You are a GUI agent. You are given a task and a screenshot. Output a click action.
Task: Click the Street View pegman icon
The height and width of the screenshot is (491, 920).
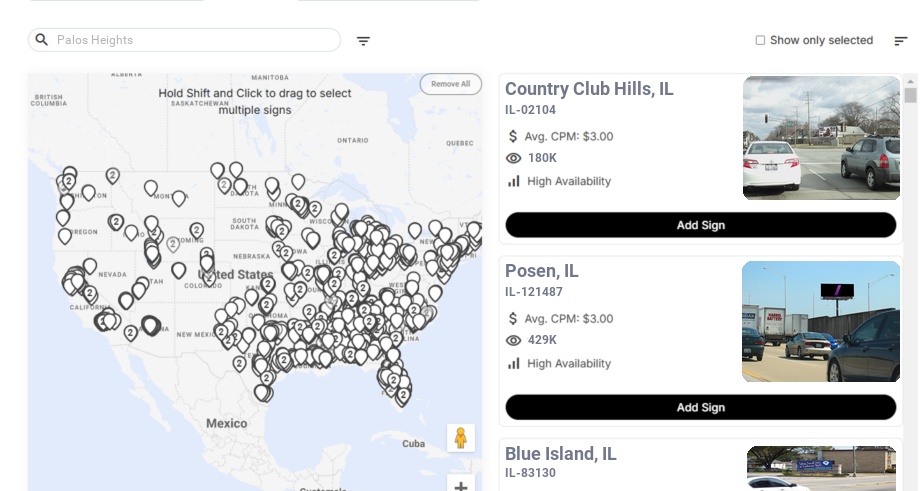pos(461,438)
